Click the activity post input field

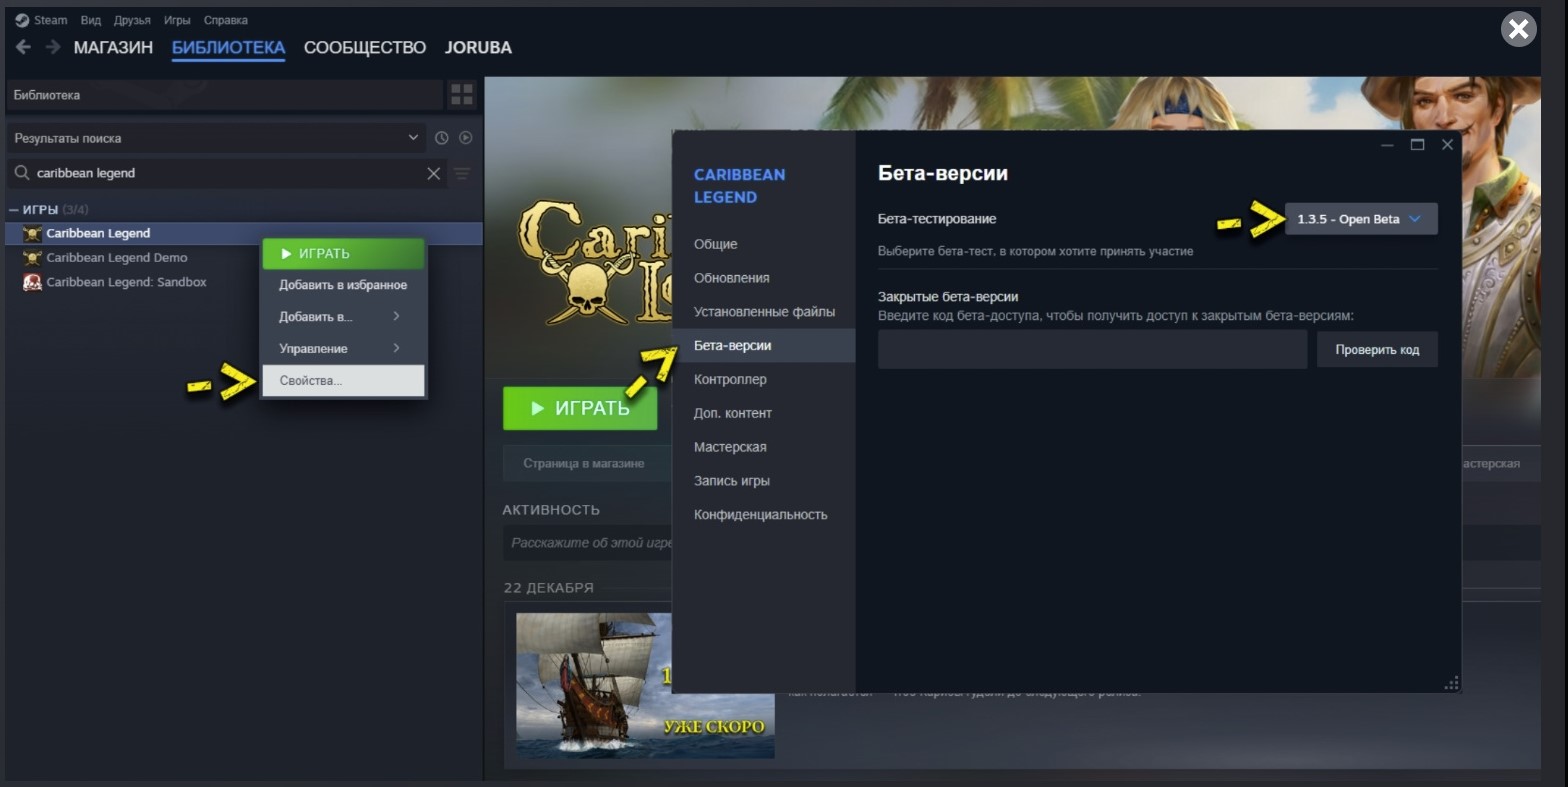(588, 543)
